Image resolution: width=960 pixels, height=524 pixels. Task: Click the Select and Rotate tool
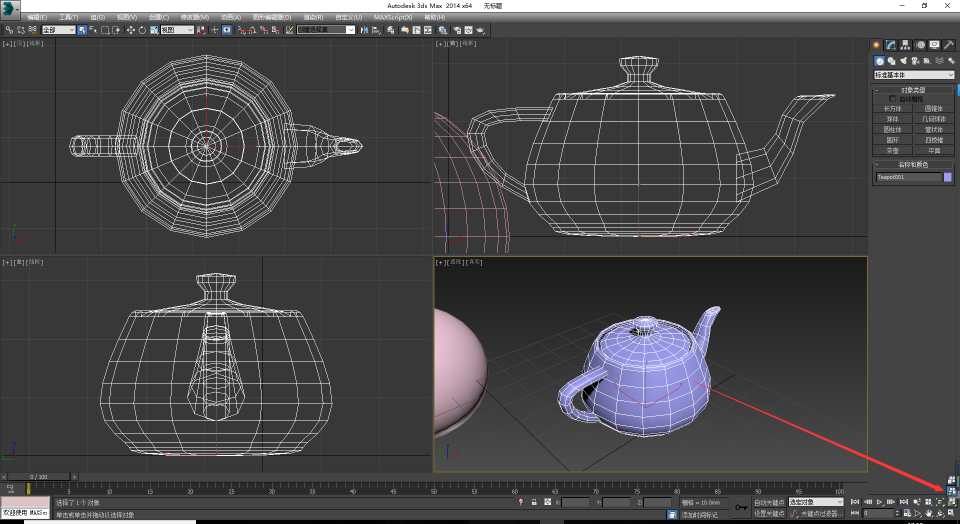point(141,30)
